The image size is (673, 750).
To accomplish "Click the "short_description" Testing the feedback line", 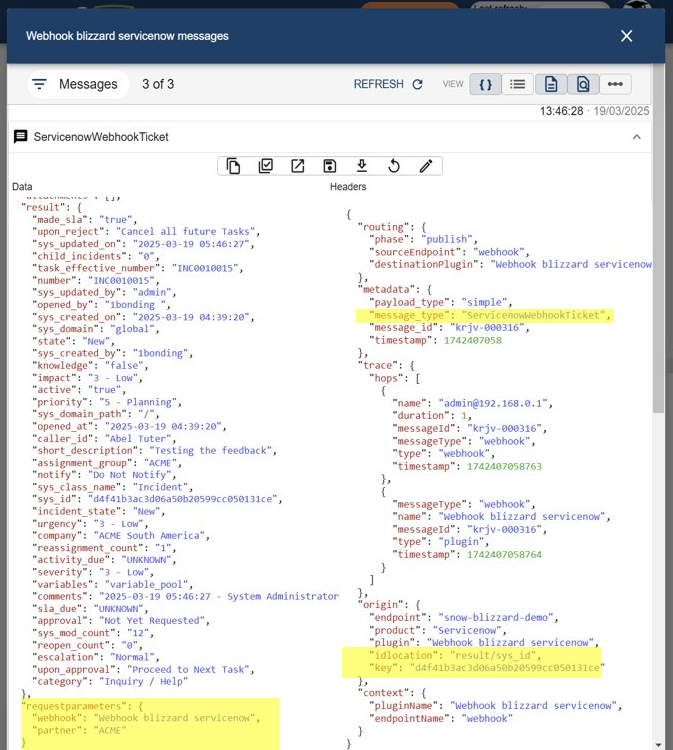I will click(x=154, y=451).
